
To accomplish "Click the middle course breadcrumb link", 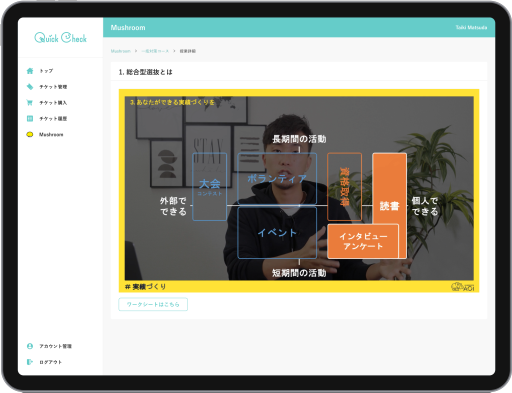I will (x=155, y=51).
